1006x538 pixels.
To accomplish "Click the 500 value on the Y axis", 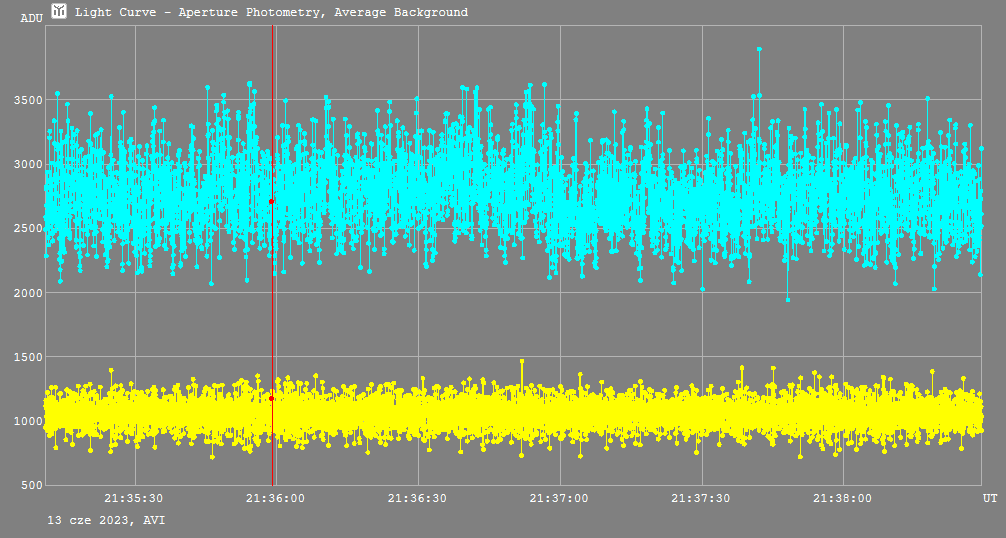I will [x=31, y=485].
